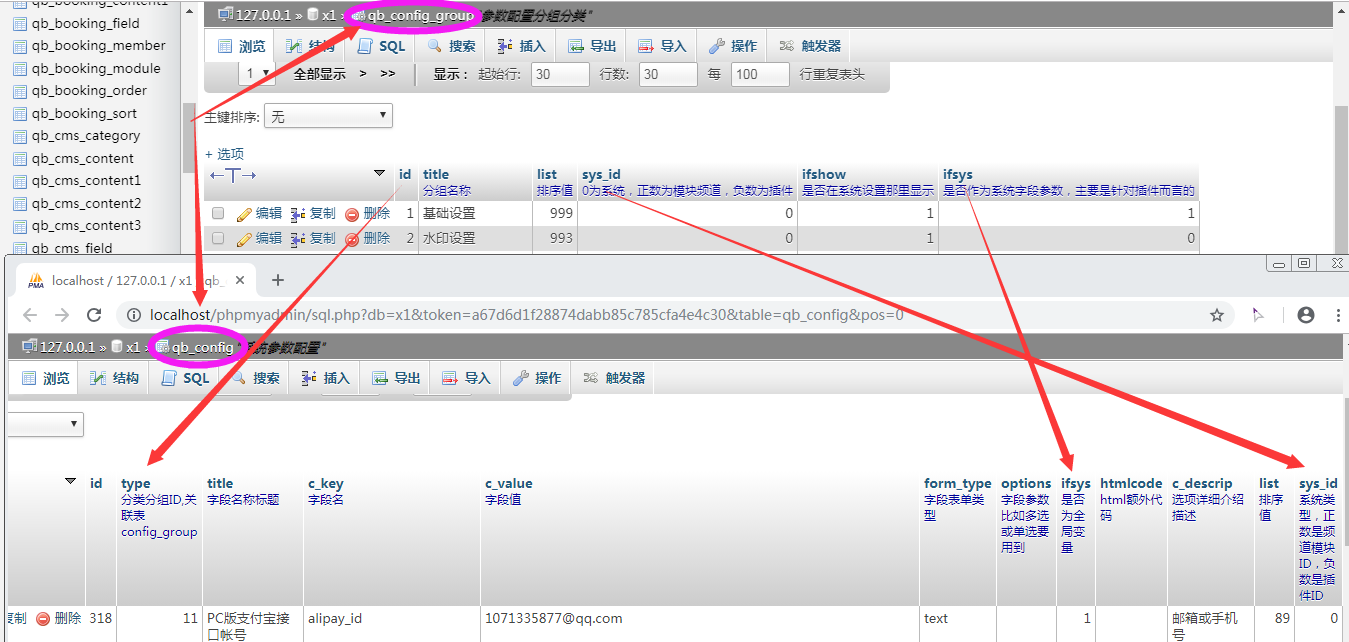1349x642 pixels.
Task: Check the checkbox for 水印设置 row
Action: tap(218, 239)
